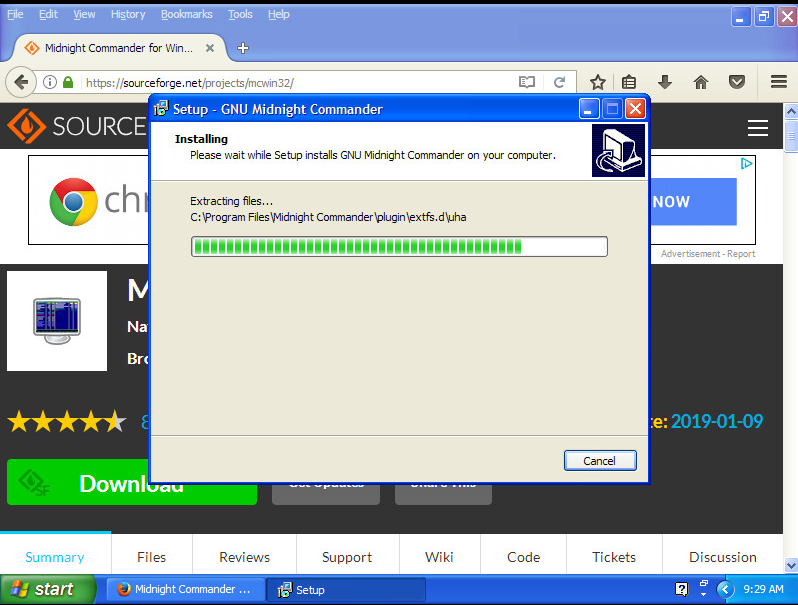Open the Bookmarks menu

click(187, 14)
